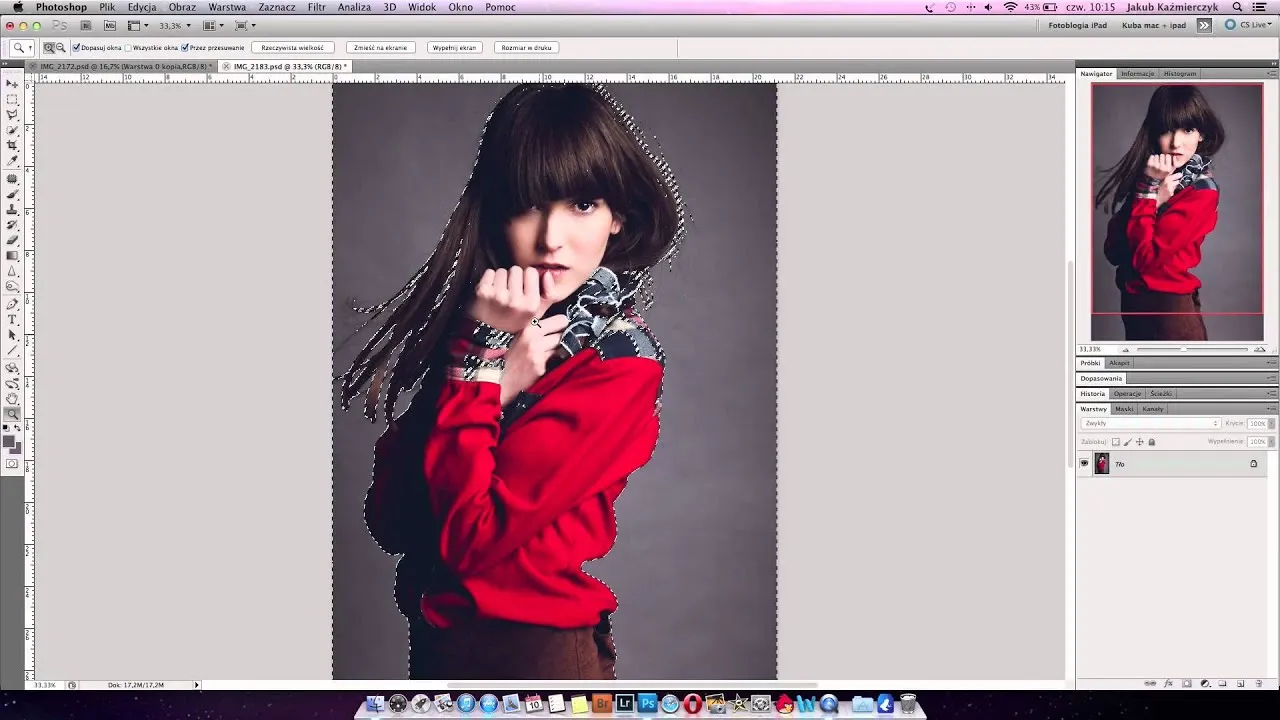Pick the Crop tool
This screenshot has width=1280, height=720.
(12, 146)
